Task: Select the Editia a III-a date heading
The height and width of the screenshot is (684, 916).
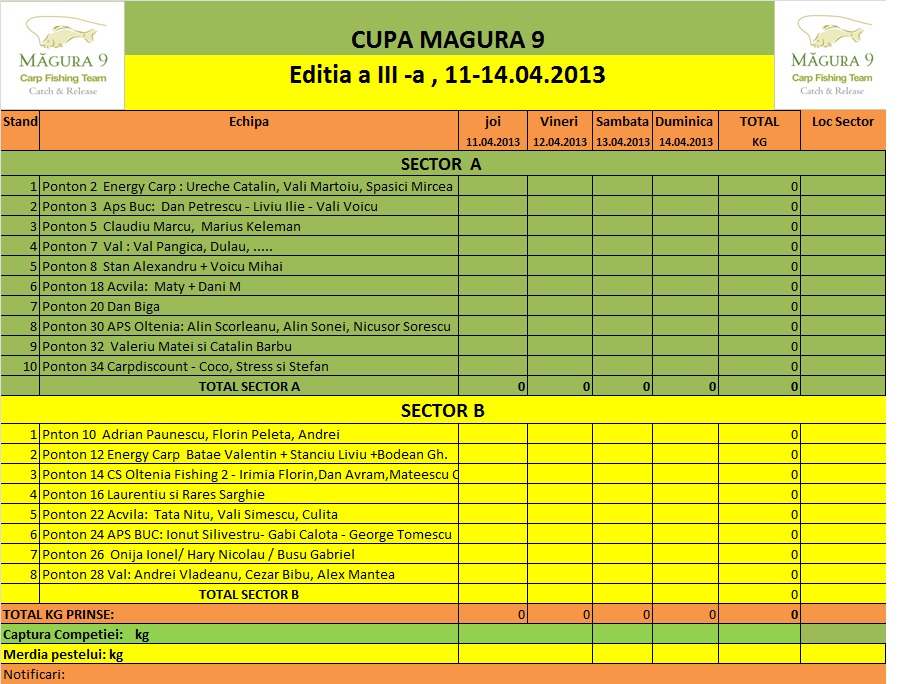Action: pyautogui.click(x=448, y=76)
